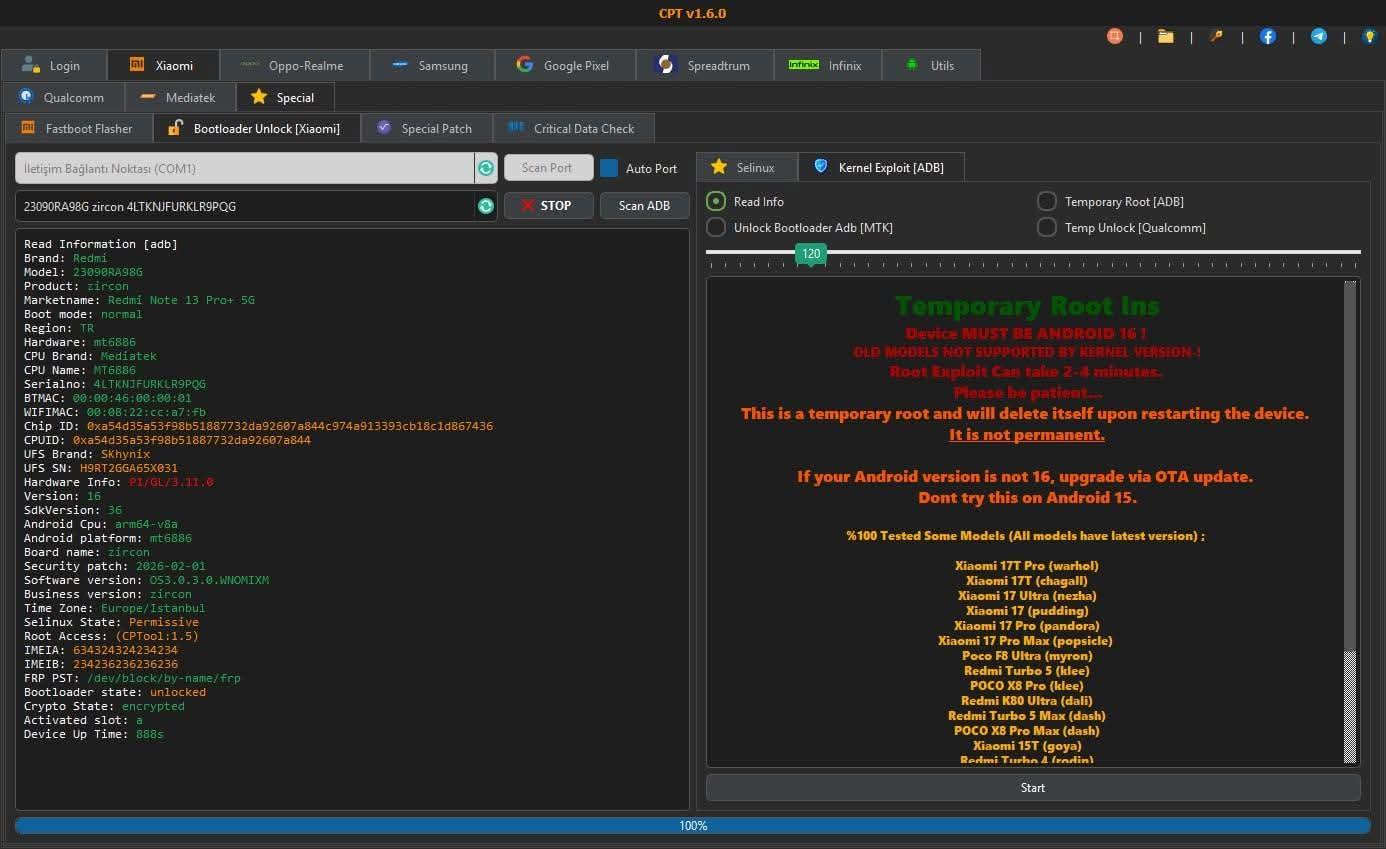
Task: Click the FRP PST path /dev/block/by-name/frp
Action: point(164,678)
